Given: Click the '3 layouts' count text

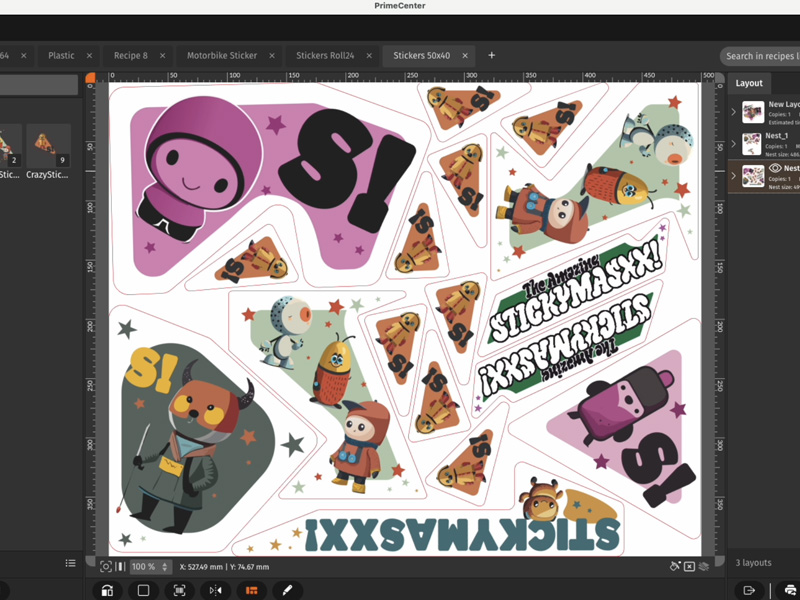Looking at the screenshot, I should [753, 563].
